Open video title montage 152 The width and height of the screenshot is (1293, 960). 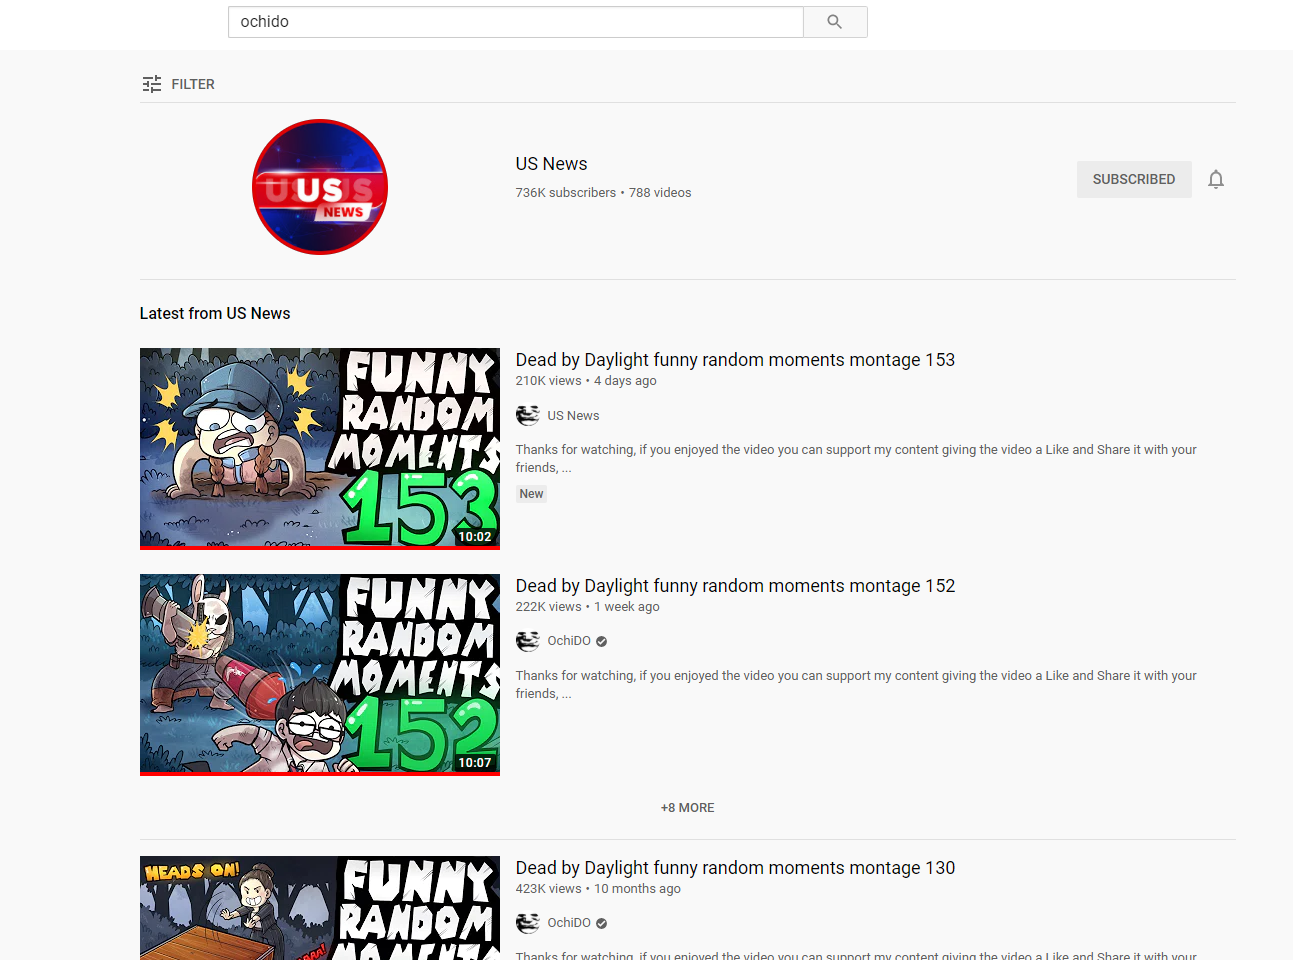tap(735, 586)
